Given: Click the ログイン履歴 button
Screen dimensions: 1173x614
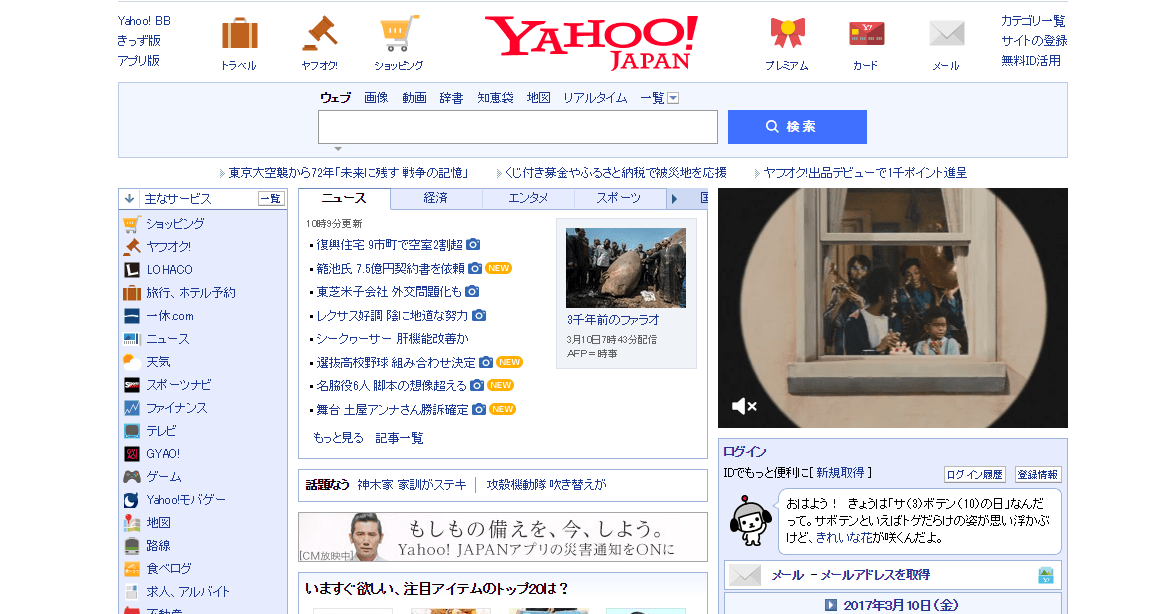Looking at the screenshot, I should click(975, 474).
